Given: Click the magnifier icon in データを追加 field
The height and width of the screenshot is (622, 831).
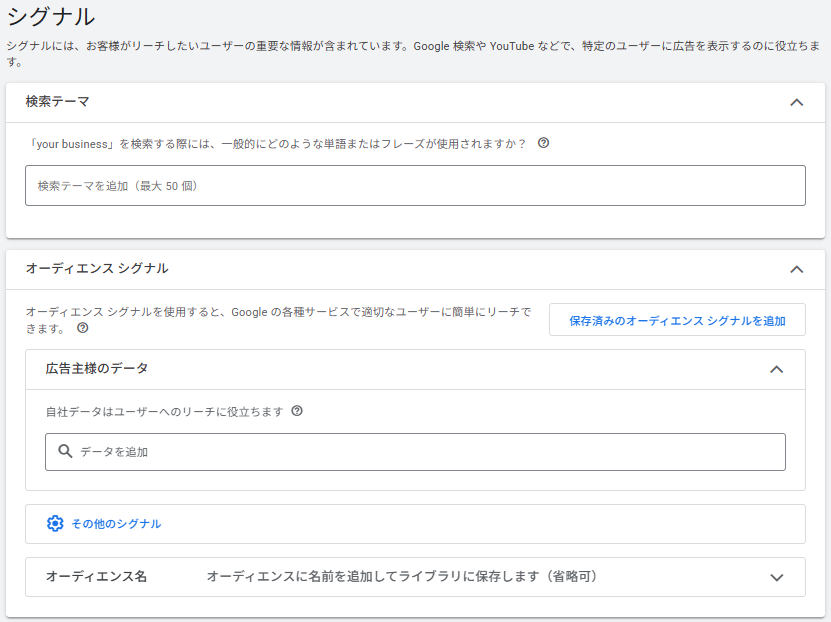Looking at the screenshot, I should [x=65, y=451].
